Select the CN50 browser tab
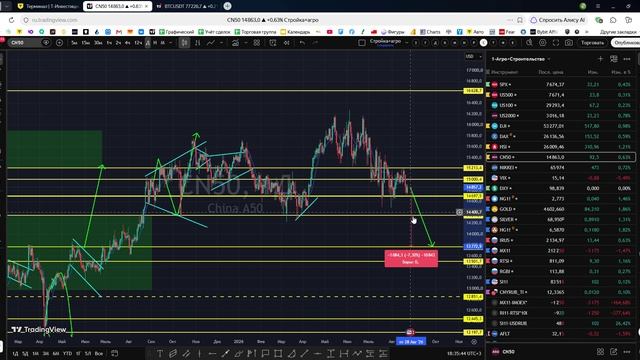 tap(118, 6)
